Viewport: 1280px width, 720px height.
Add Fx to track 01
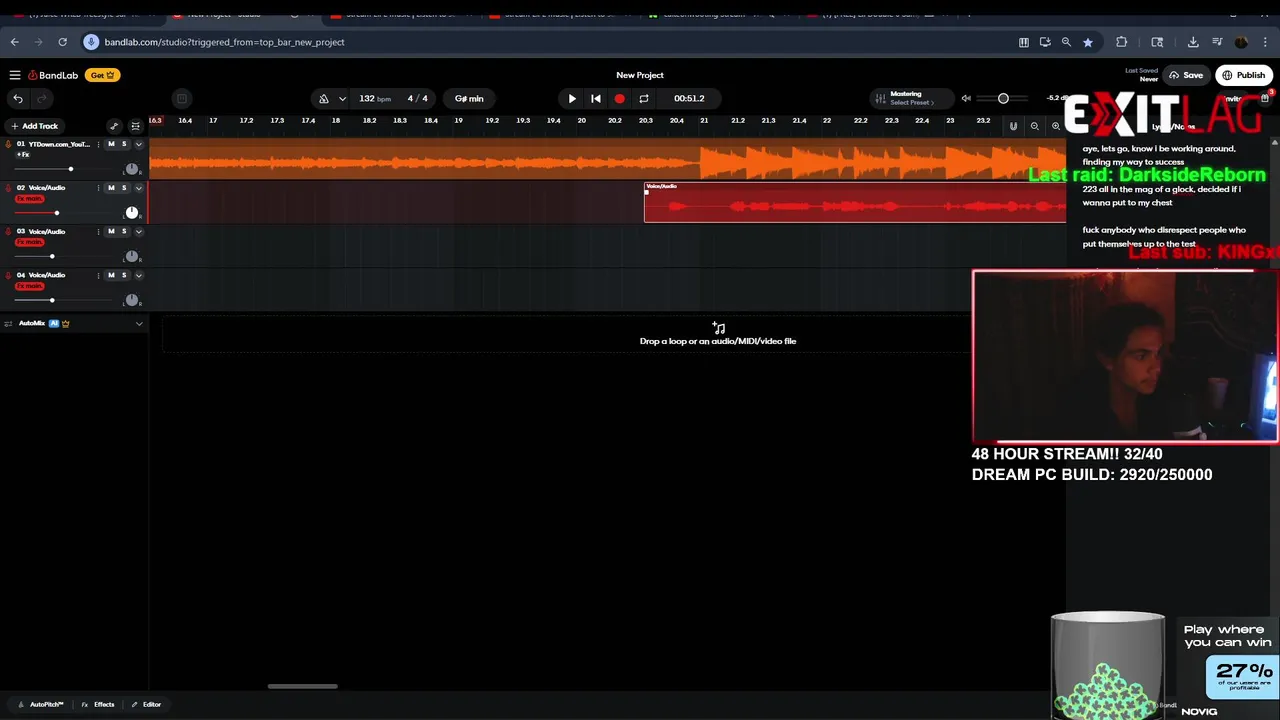click(x=23, y=155)
